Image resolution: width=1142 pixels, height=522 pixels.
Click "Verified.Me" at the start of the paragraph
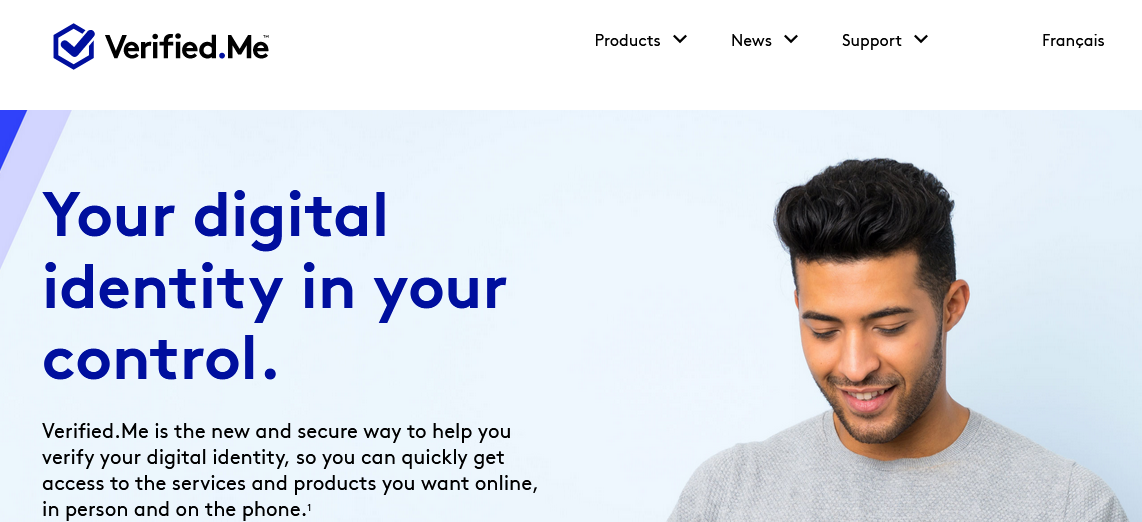95,431
